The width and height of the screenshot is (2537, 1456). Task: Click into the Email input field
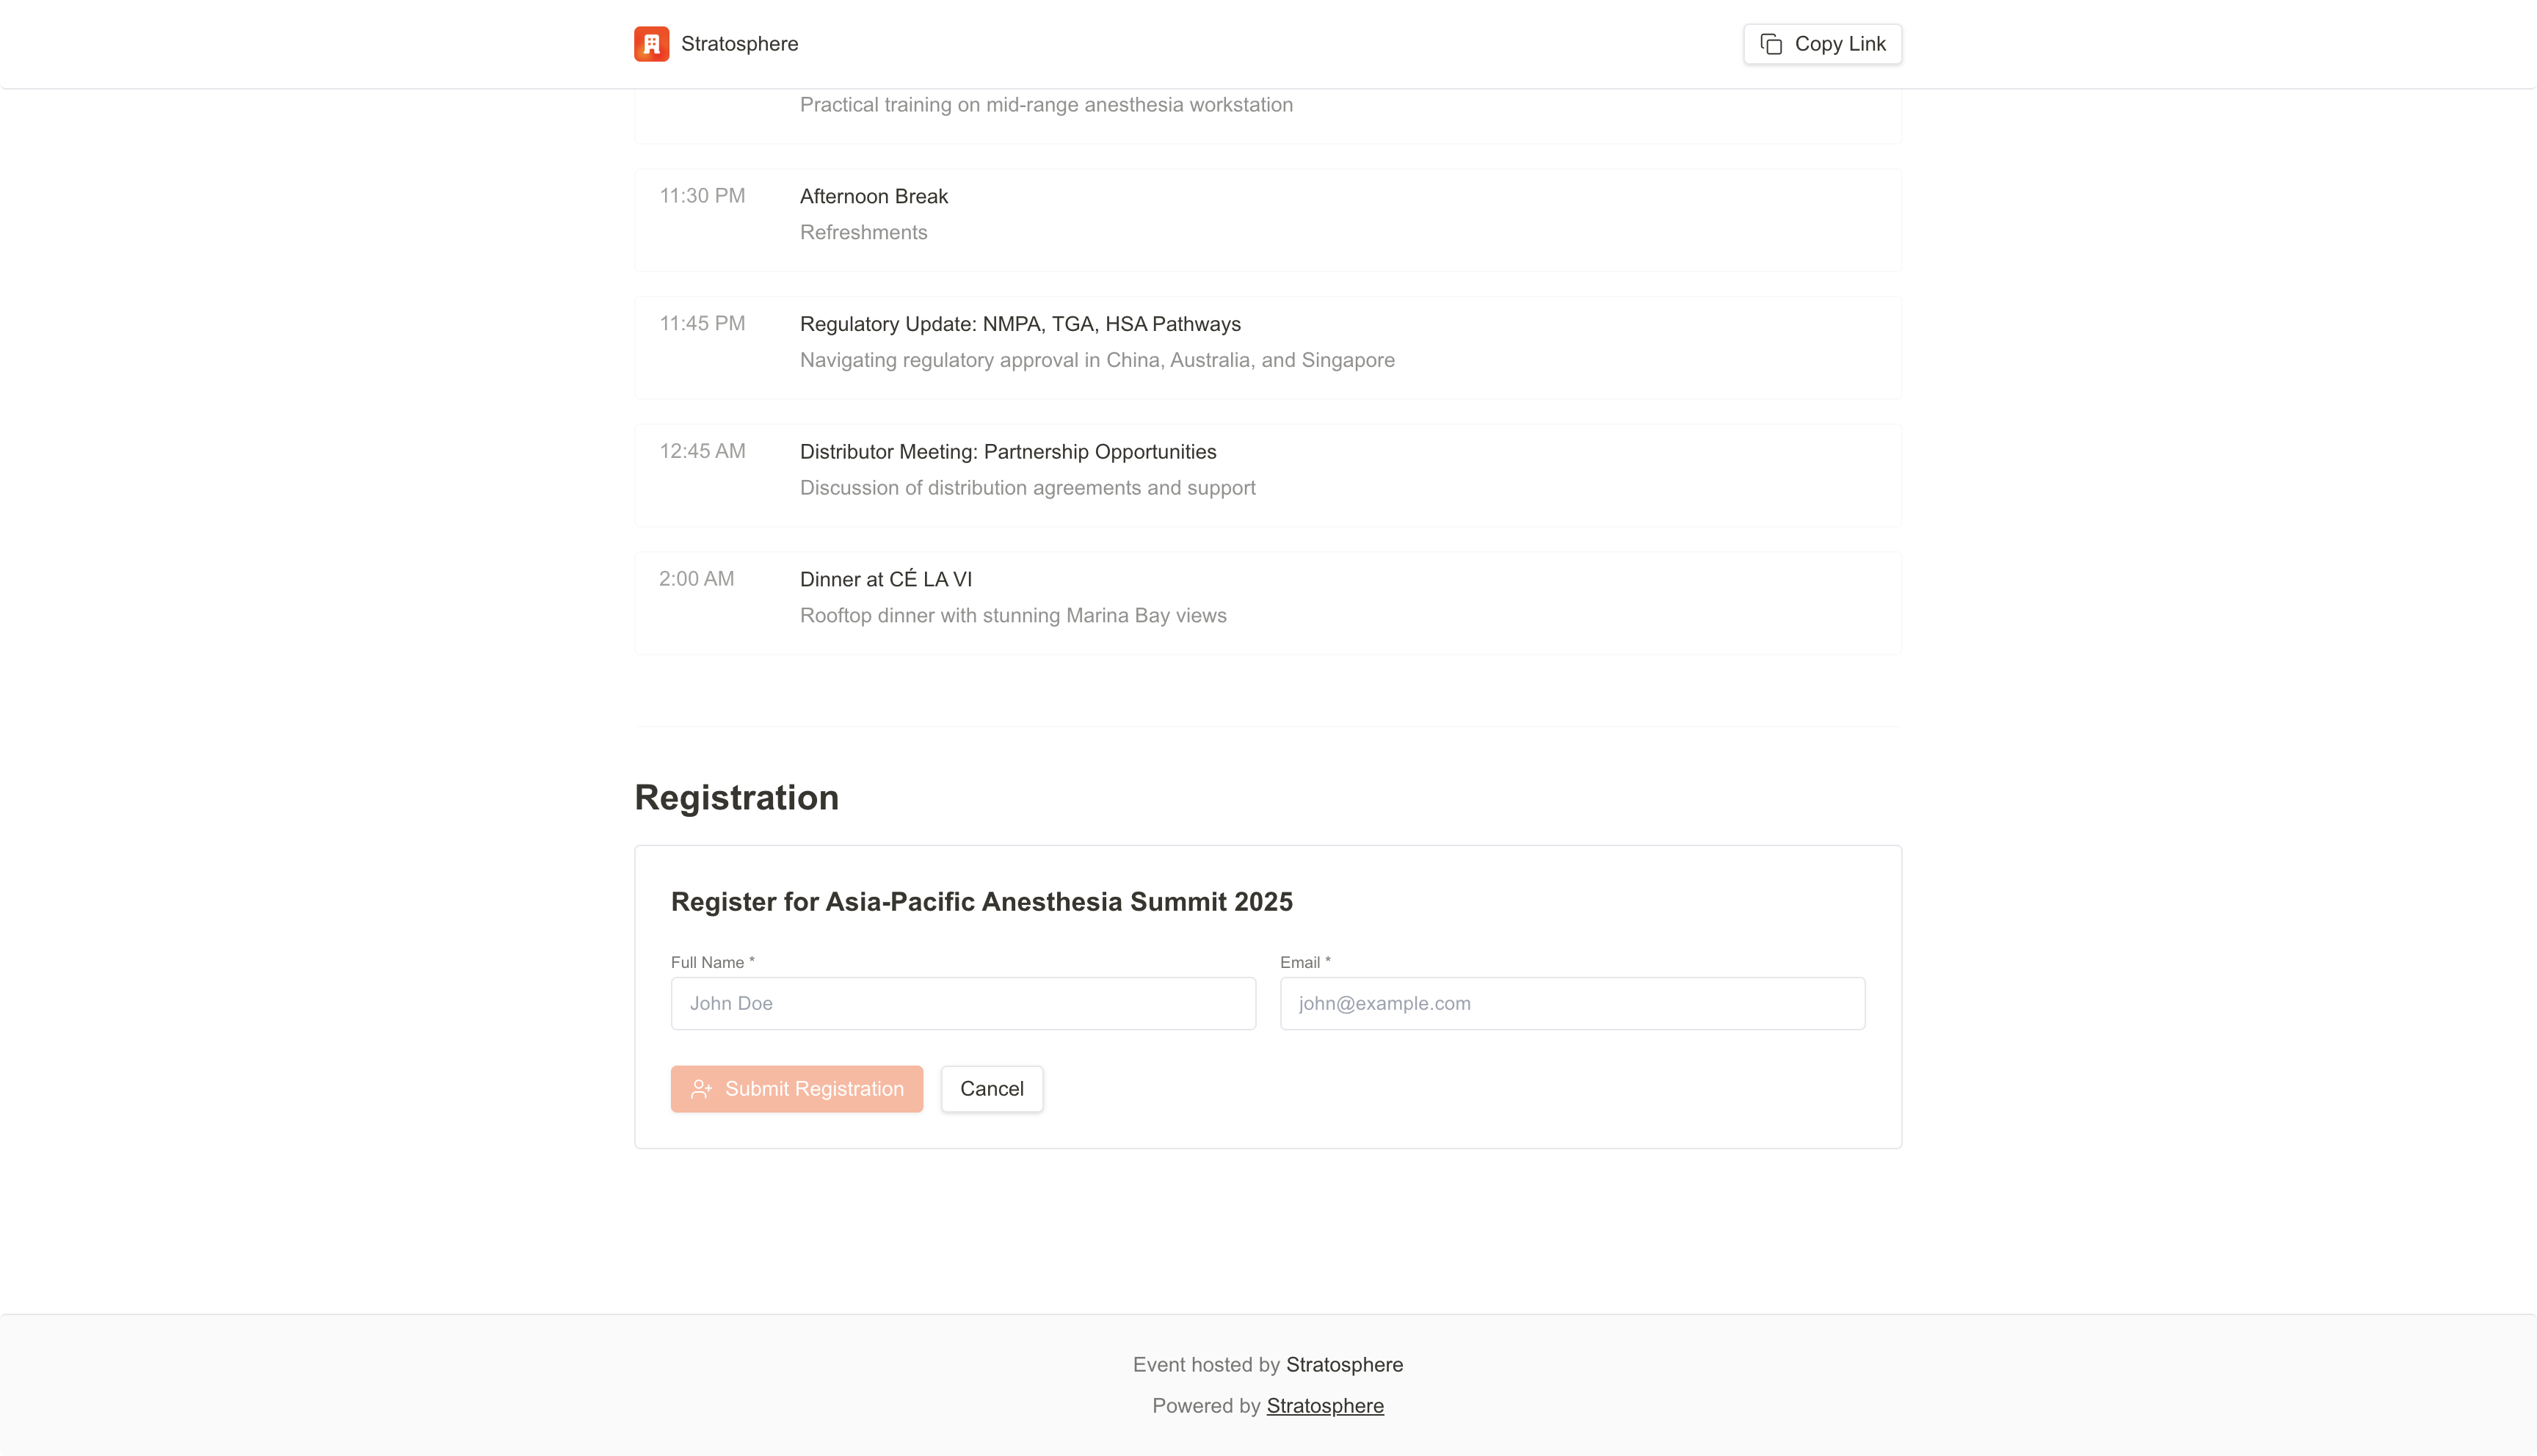click(x=1572, y=1003)
